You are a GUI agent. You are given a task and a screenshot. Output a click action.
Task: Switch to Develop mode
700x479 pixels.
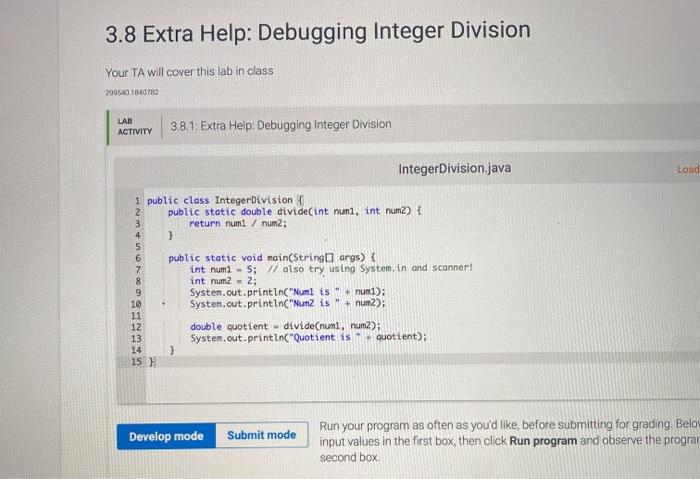[x=167, y=436]
